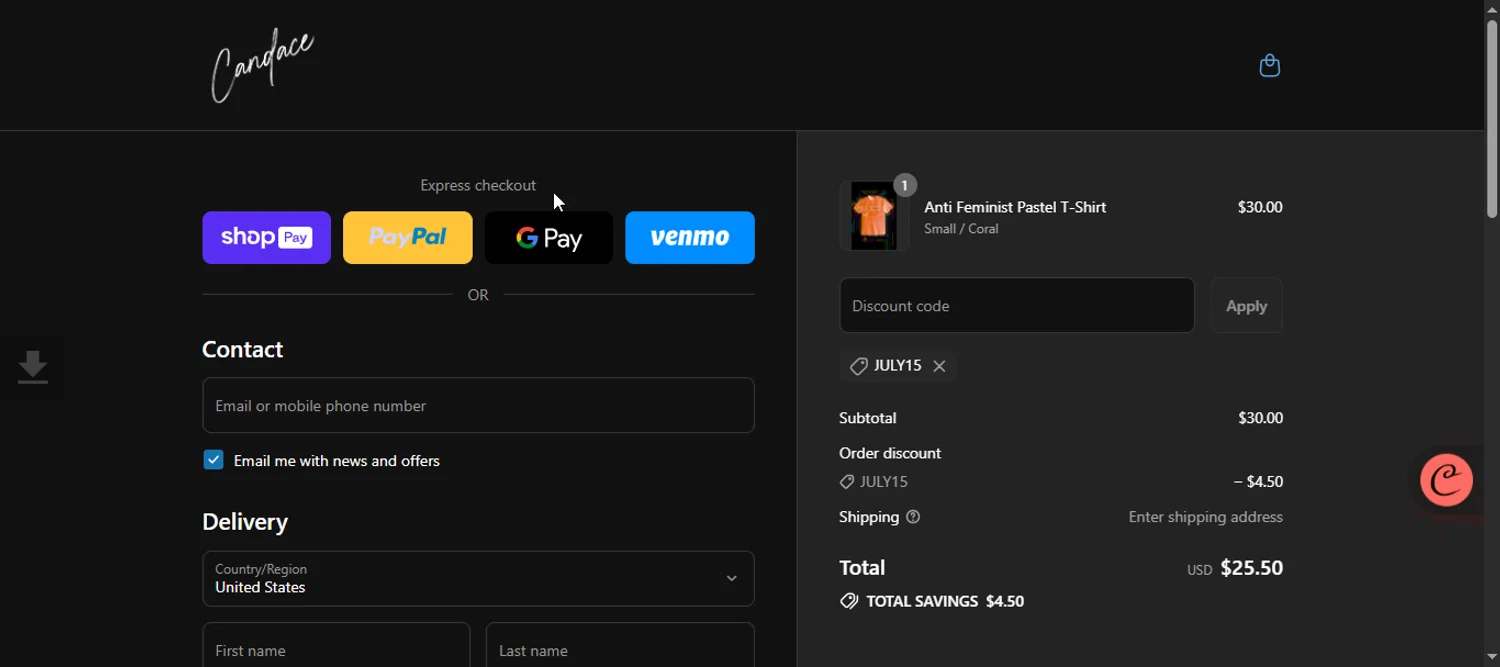Screen dimensions: 1500x667
Task: Click the shipping help question mark icon
Action: tap(913, 517)
